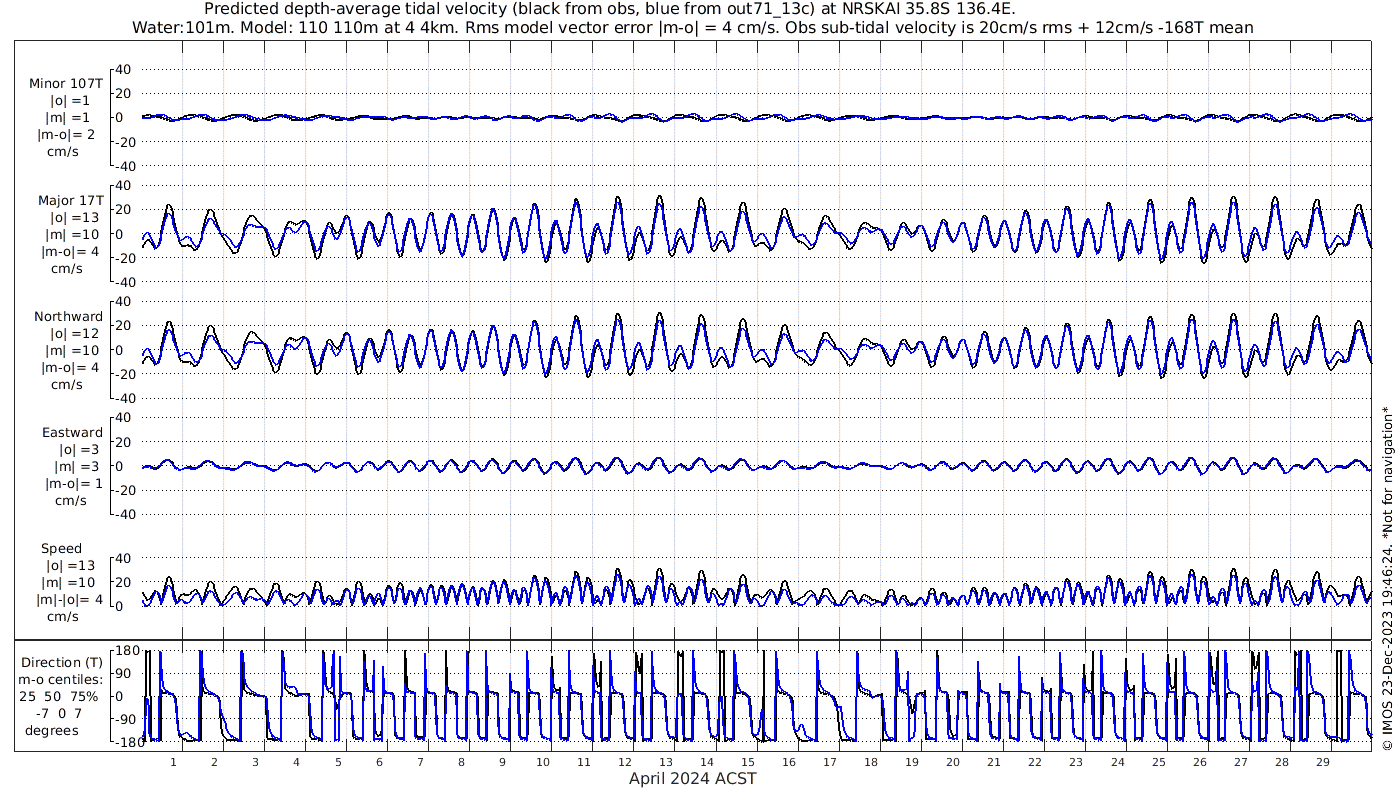Viewport: 1400px width, 800px height.
Task: Click the 'April 2024 ACST' axis title
Action: pyautogui.click(x=692, y=779)
